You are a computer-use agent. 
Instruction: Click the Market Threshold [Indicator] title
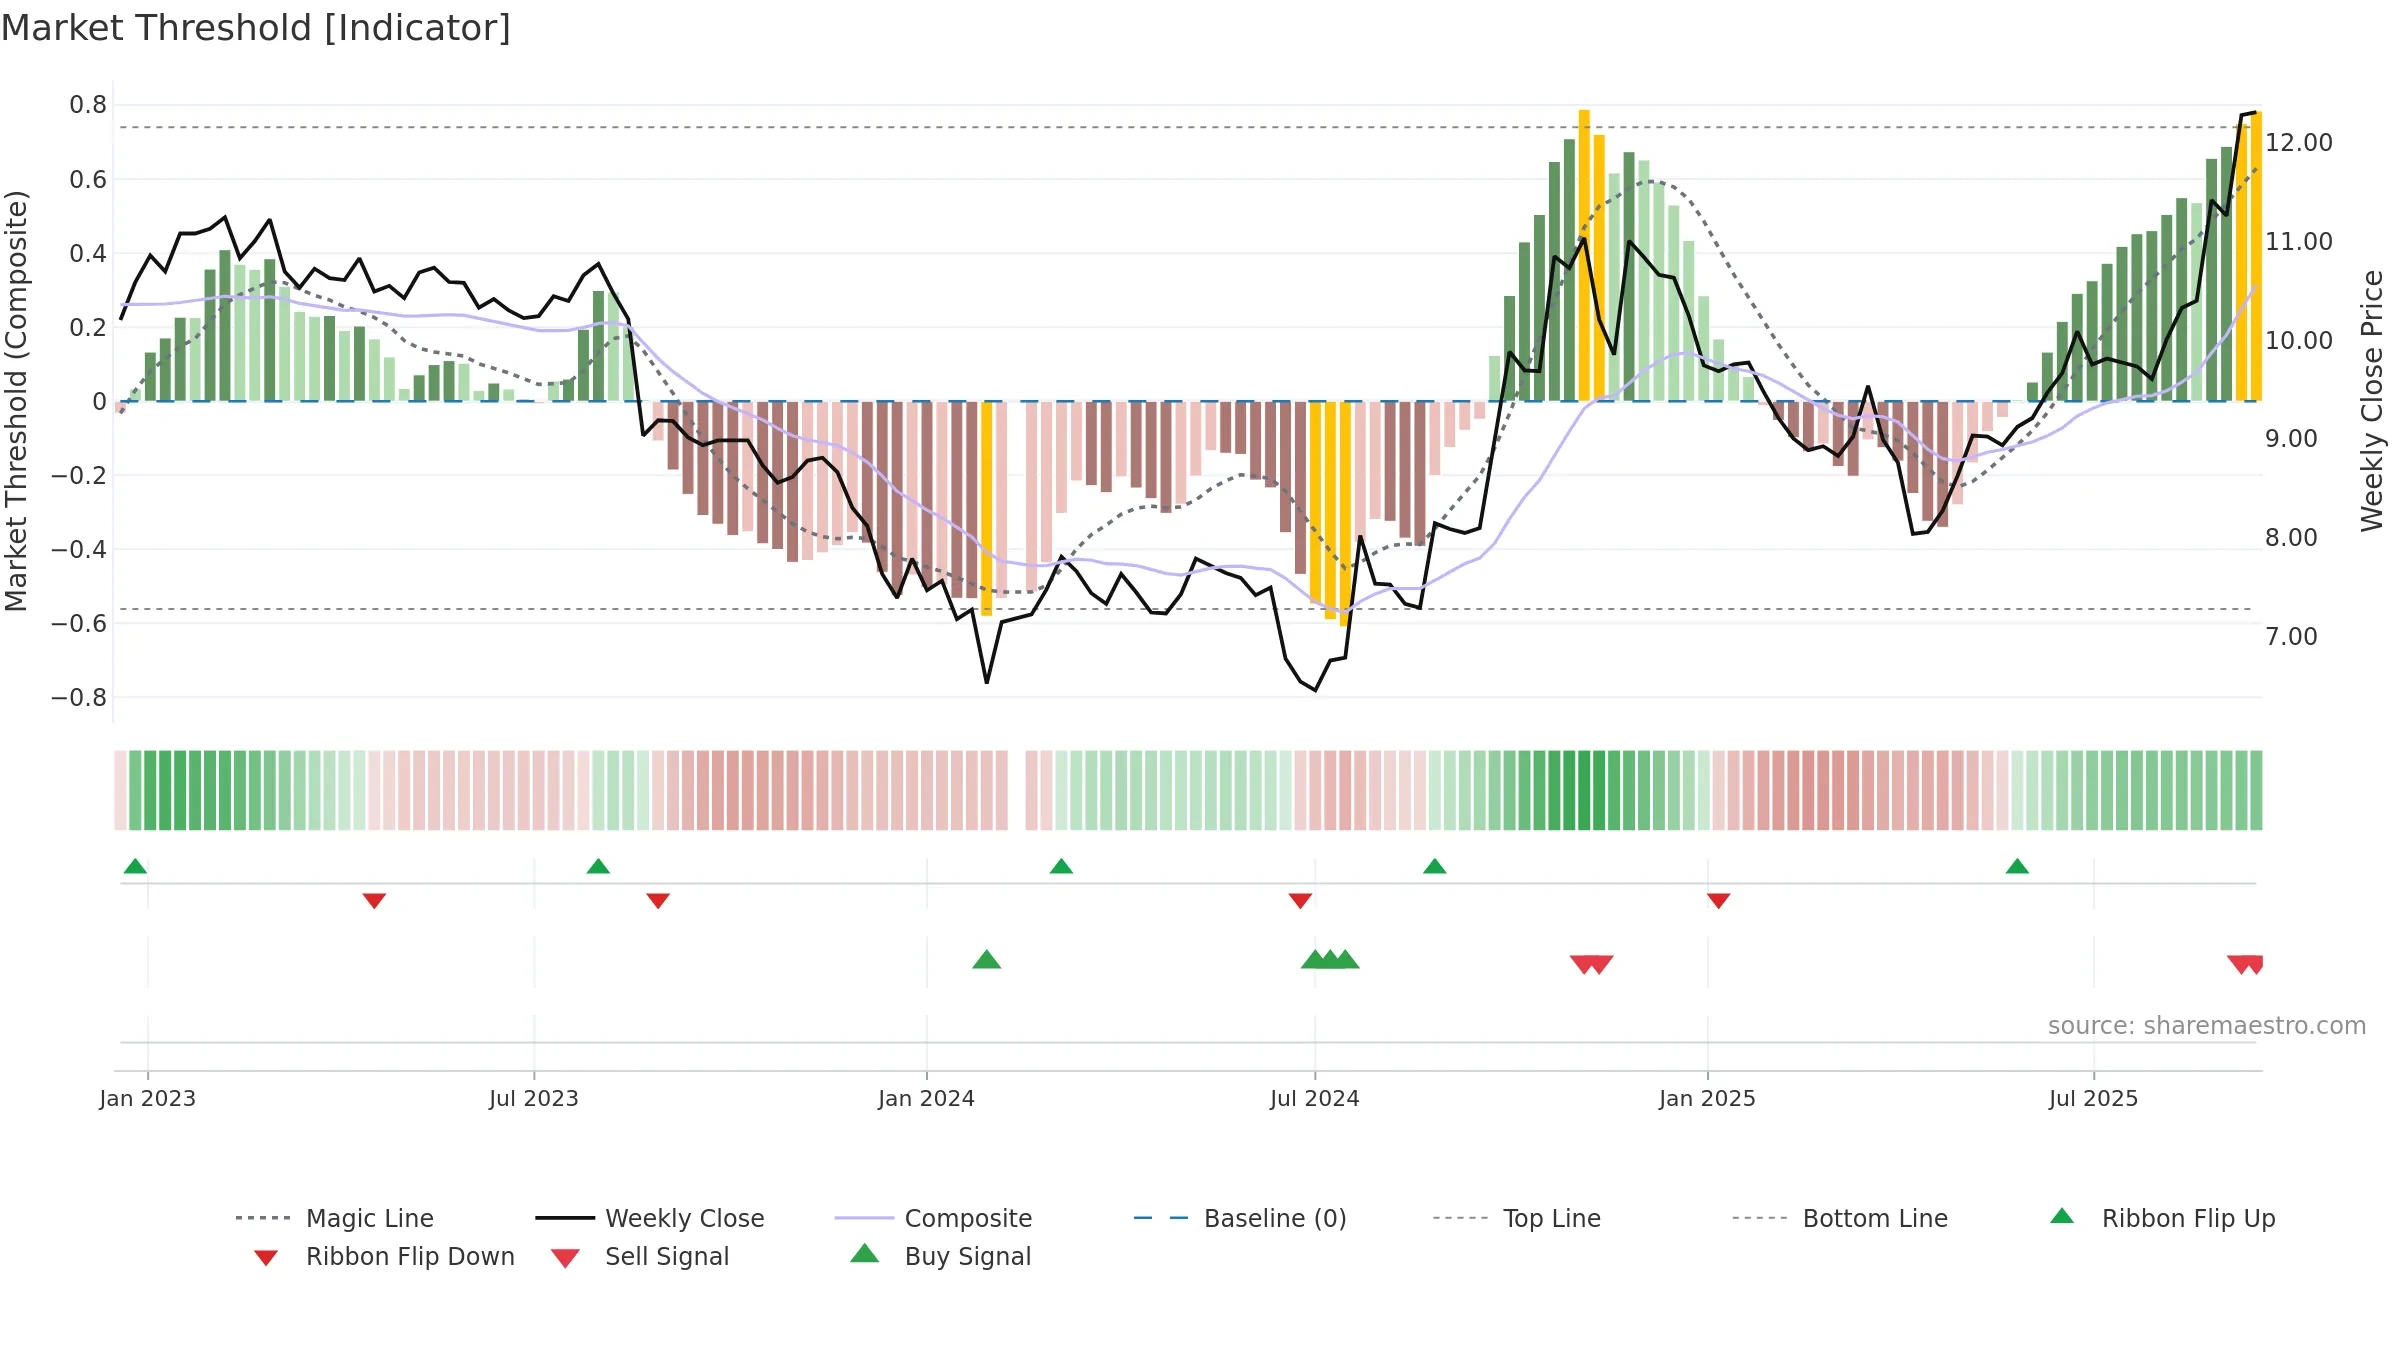(x=256, y=28)
